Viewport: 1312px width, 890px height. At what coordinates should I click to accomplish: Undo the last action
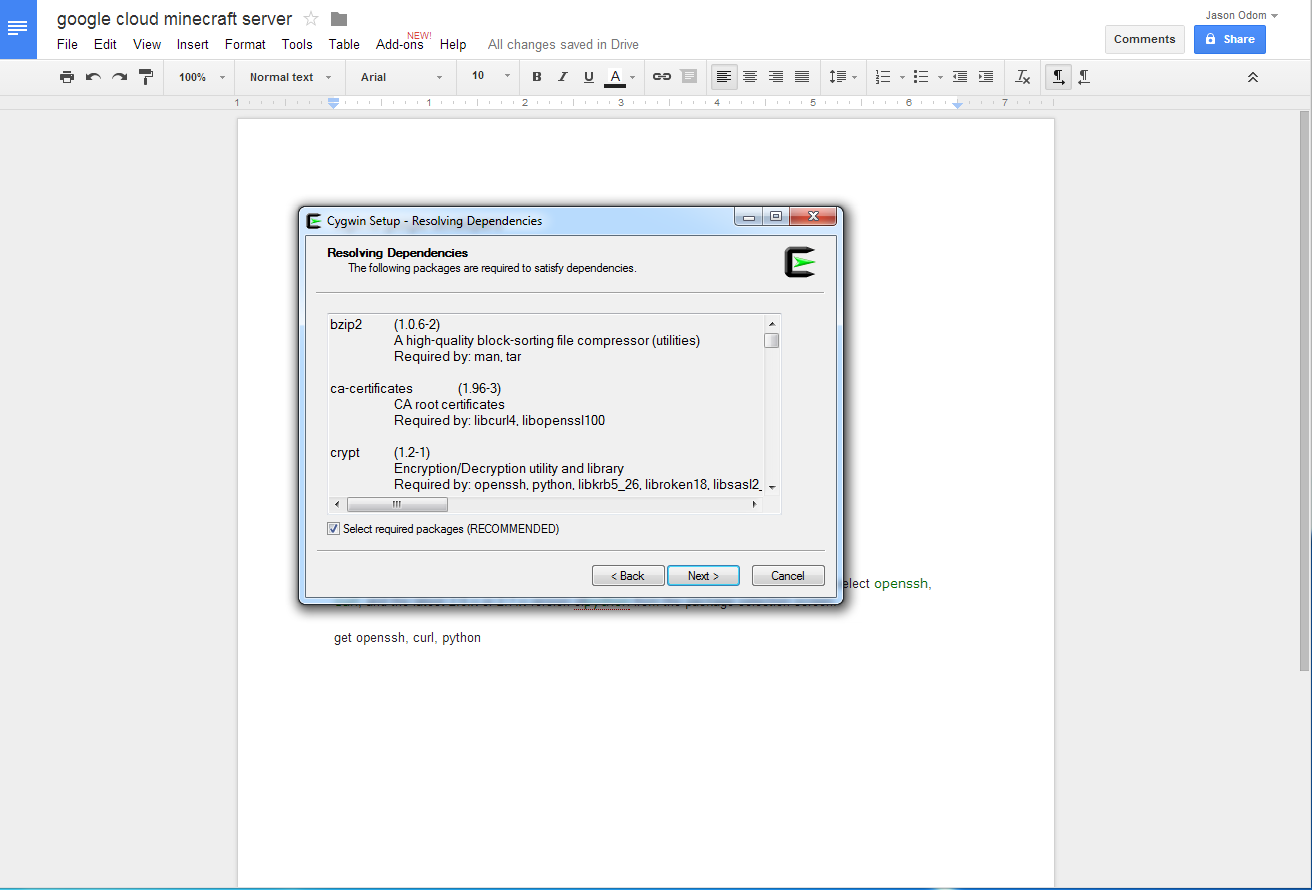coord(93,77)
